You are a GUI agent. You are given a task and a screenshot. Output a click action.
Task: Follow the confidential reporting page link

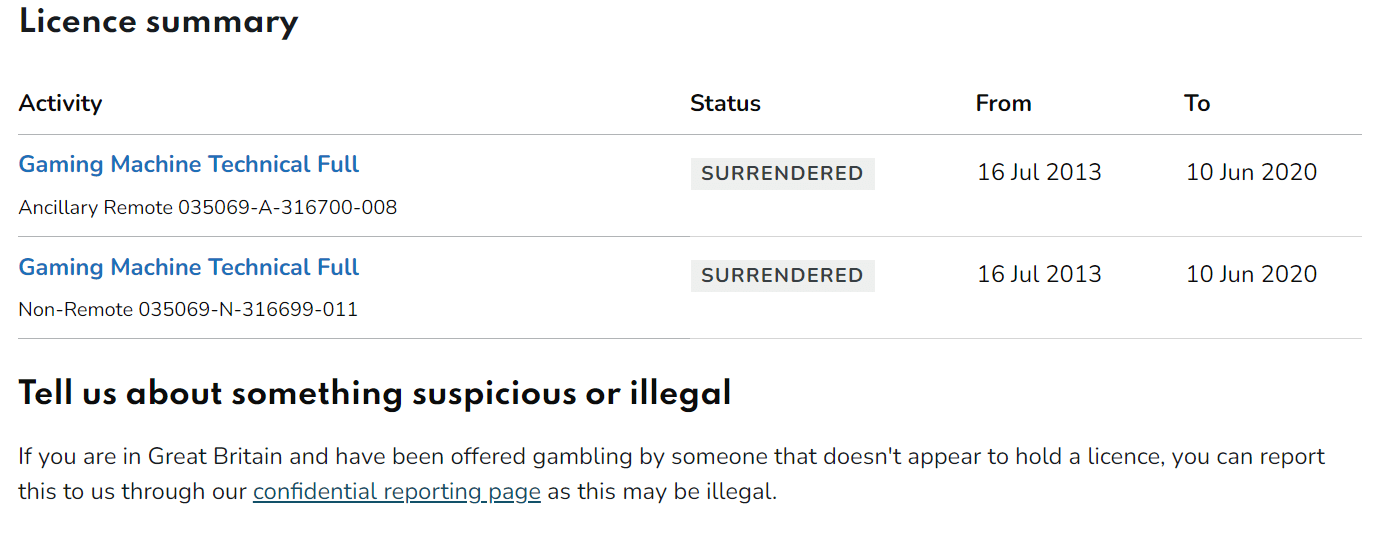[396, 492]
